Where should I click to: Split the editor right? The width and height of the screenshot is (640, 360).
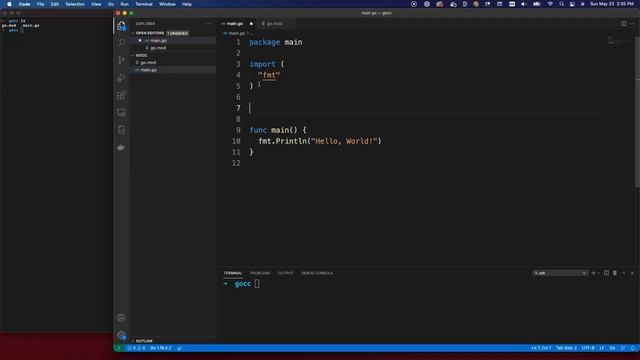[624, 24]
